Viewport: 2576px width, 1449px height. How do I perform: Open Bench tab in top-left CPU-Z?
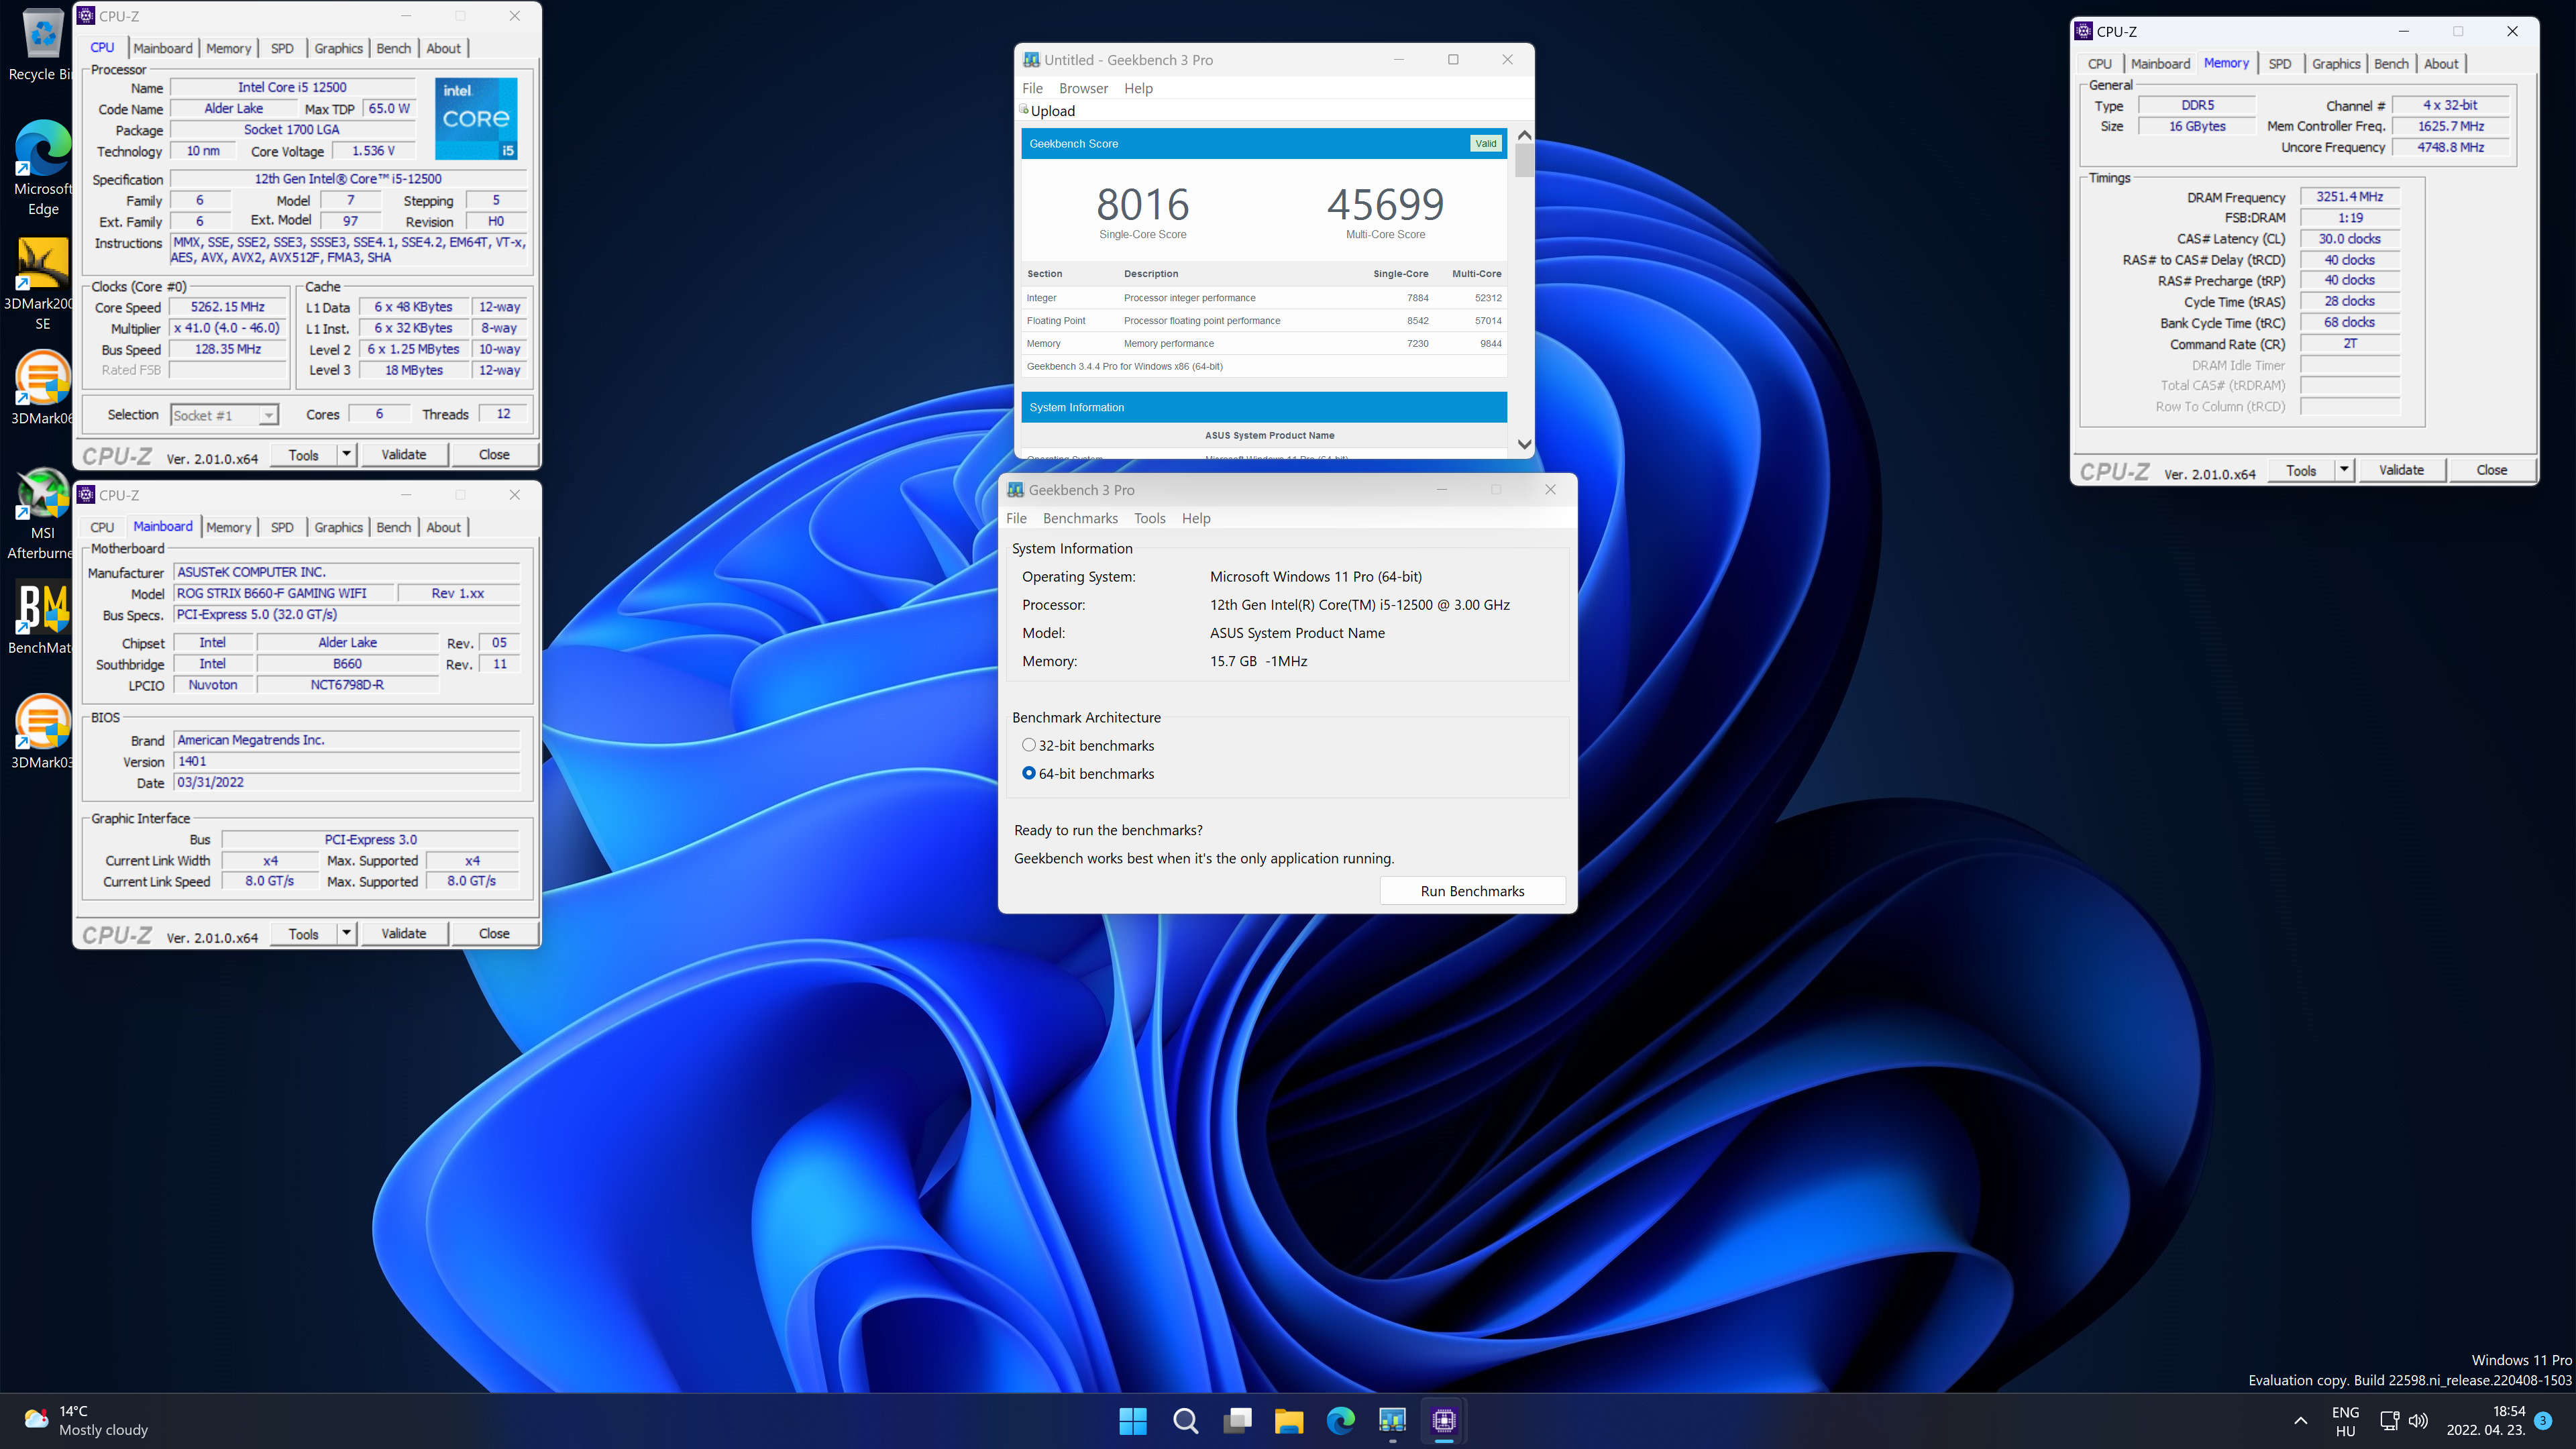[x=393, y=48]
